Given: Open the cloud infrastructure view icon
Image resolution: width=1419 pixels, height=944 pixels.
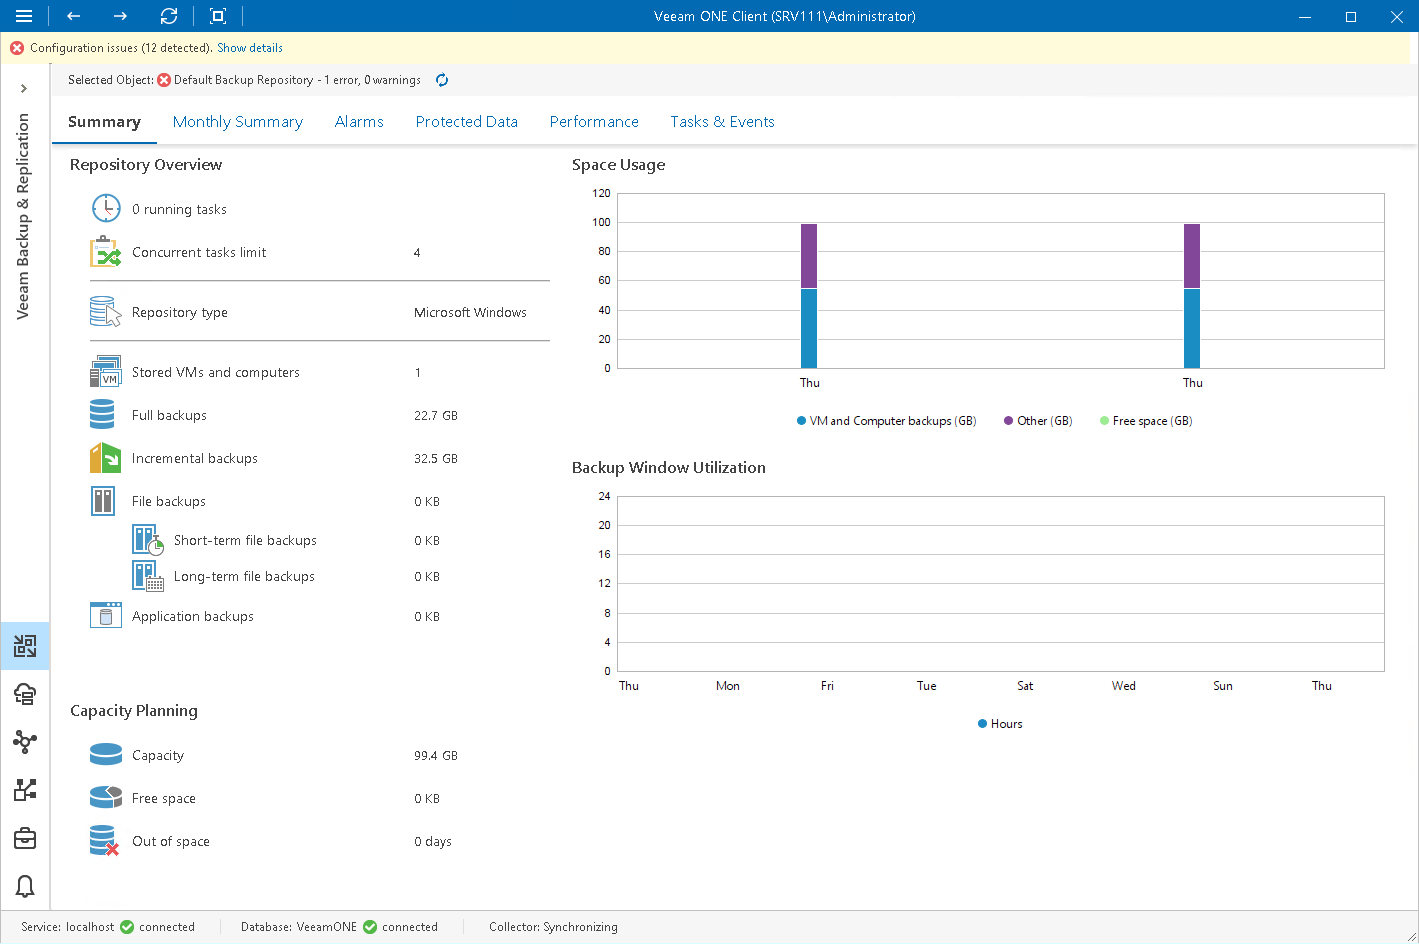Looking at the screenshot, I should [x=25, y=694].
